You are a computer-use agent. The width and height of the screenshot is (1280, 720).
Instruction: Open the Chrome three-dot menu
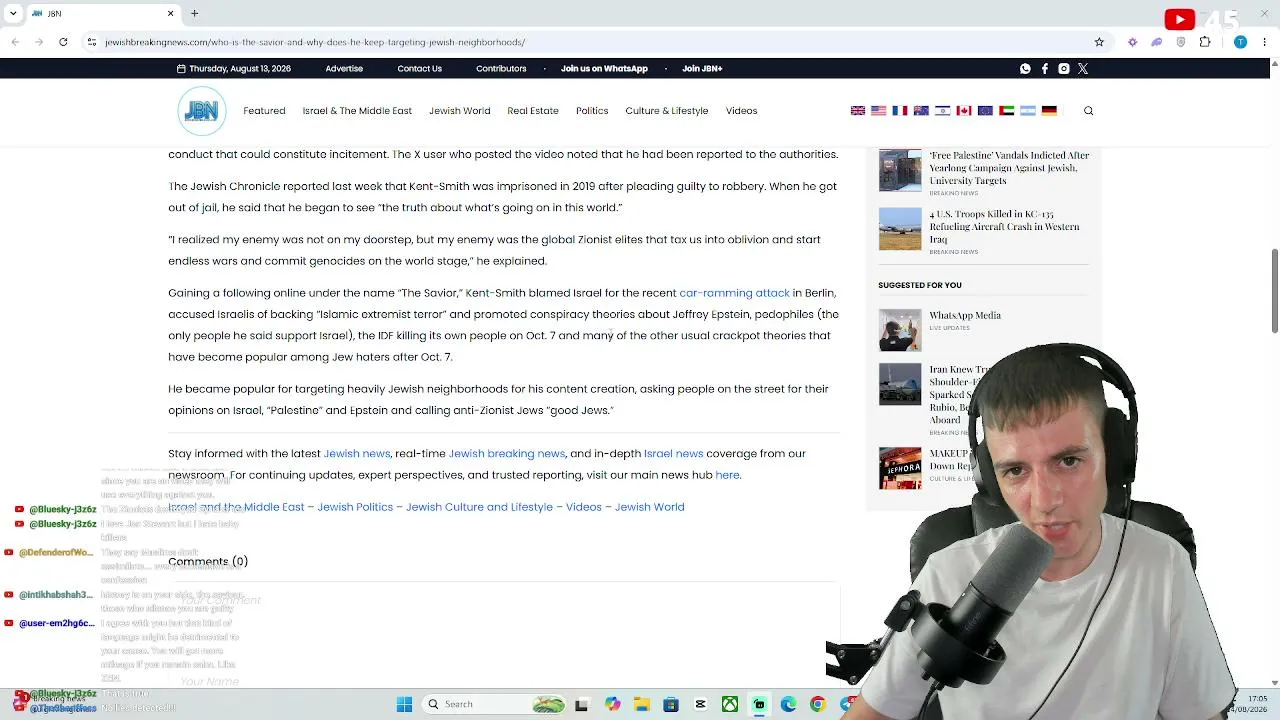coord(1266,42)
